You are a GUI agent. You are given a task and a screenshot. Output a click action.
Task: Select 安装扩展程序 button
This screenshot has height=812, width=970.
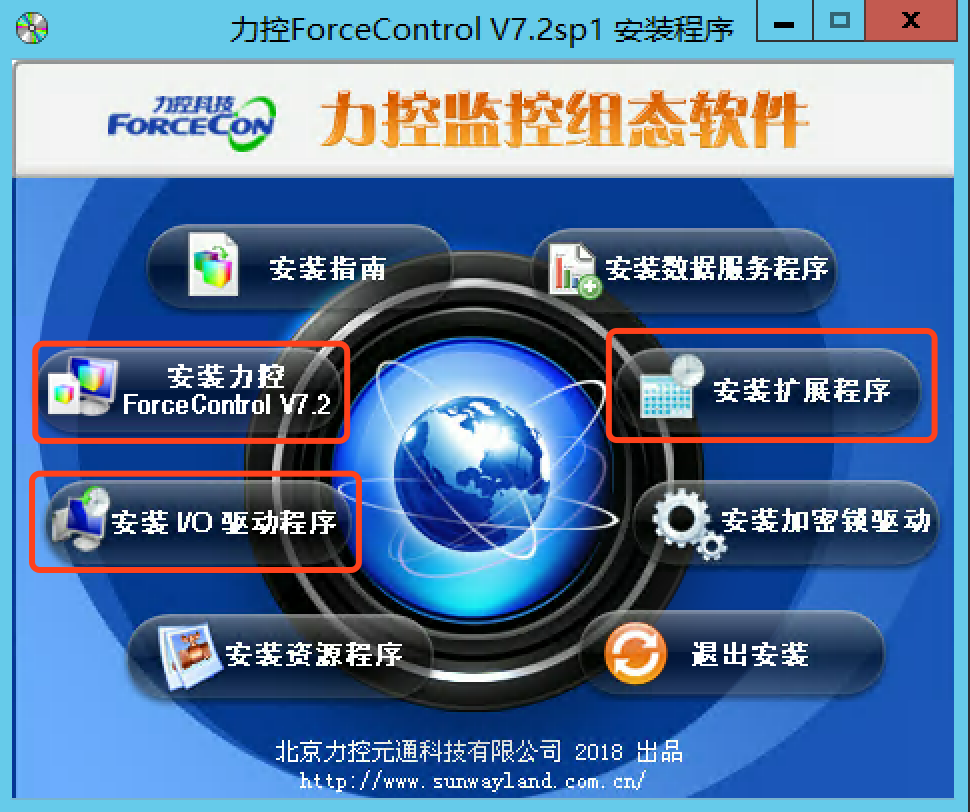768,390
